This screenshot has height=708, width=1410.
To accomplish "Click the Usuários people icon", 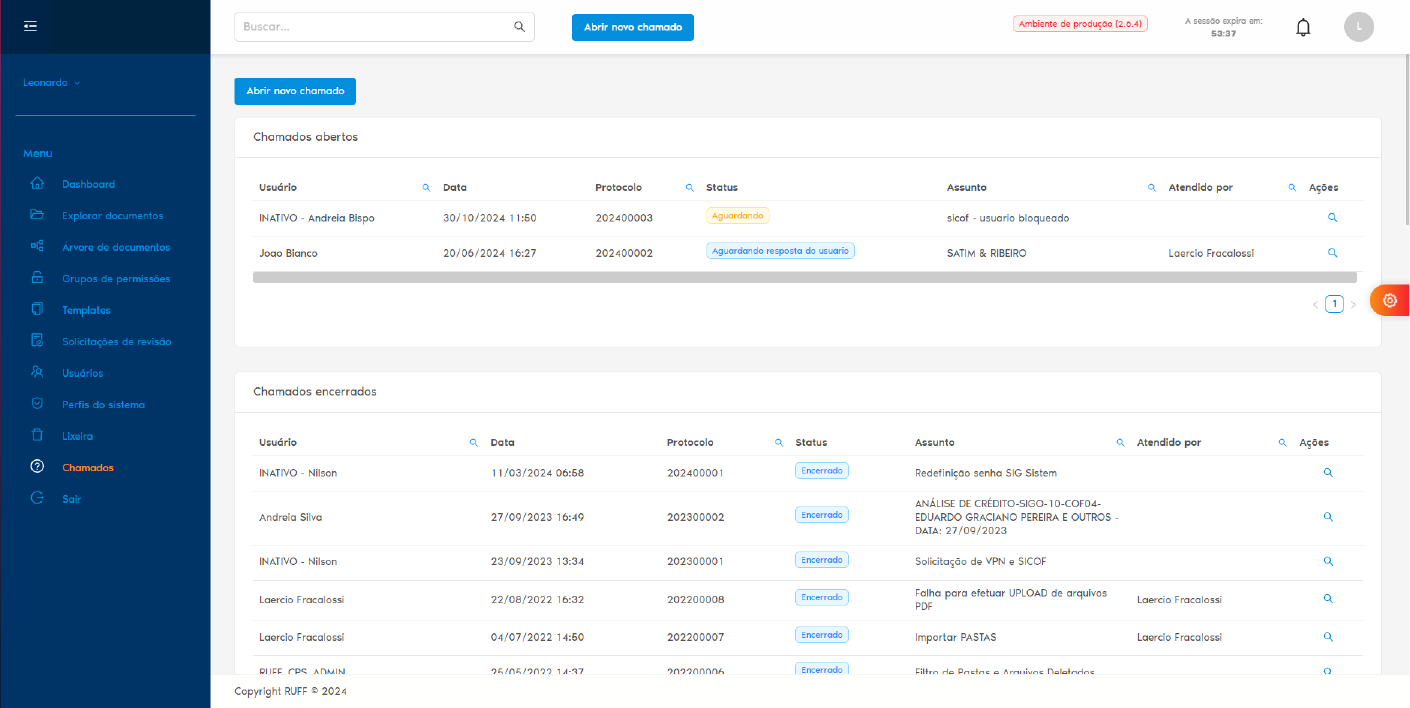I will (x=37, y=373).
